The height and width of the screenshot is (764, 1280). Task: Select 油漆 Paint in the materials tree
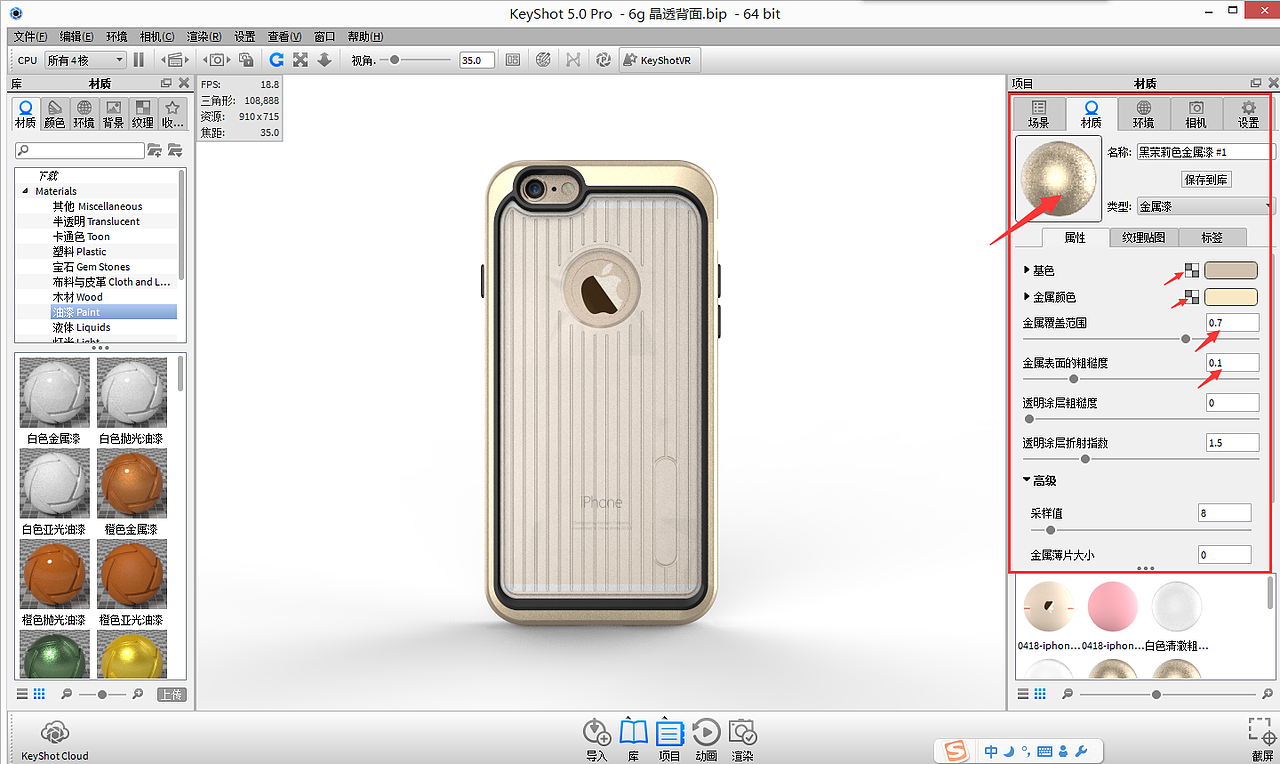tap(76, 312)
